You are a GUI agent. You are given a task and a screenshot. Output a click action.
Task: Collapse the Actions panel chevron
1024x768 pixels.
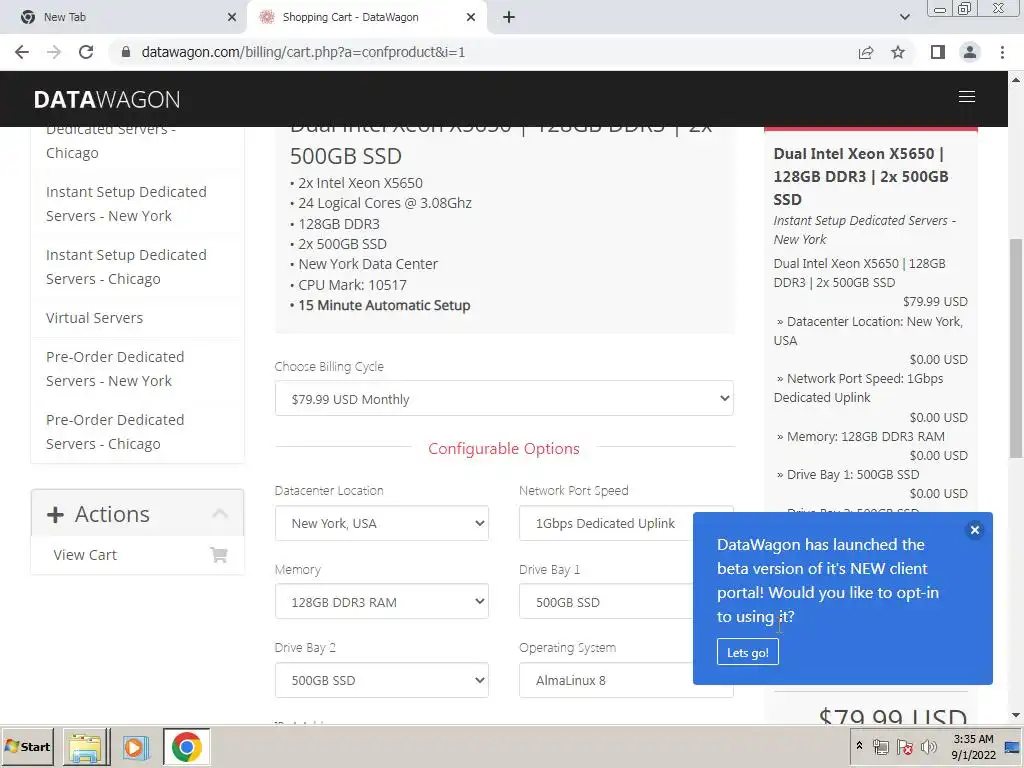[220, 514]
